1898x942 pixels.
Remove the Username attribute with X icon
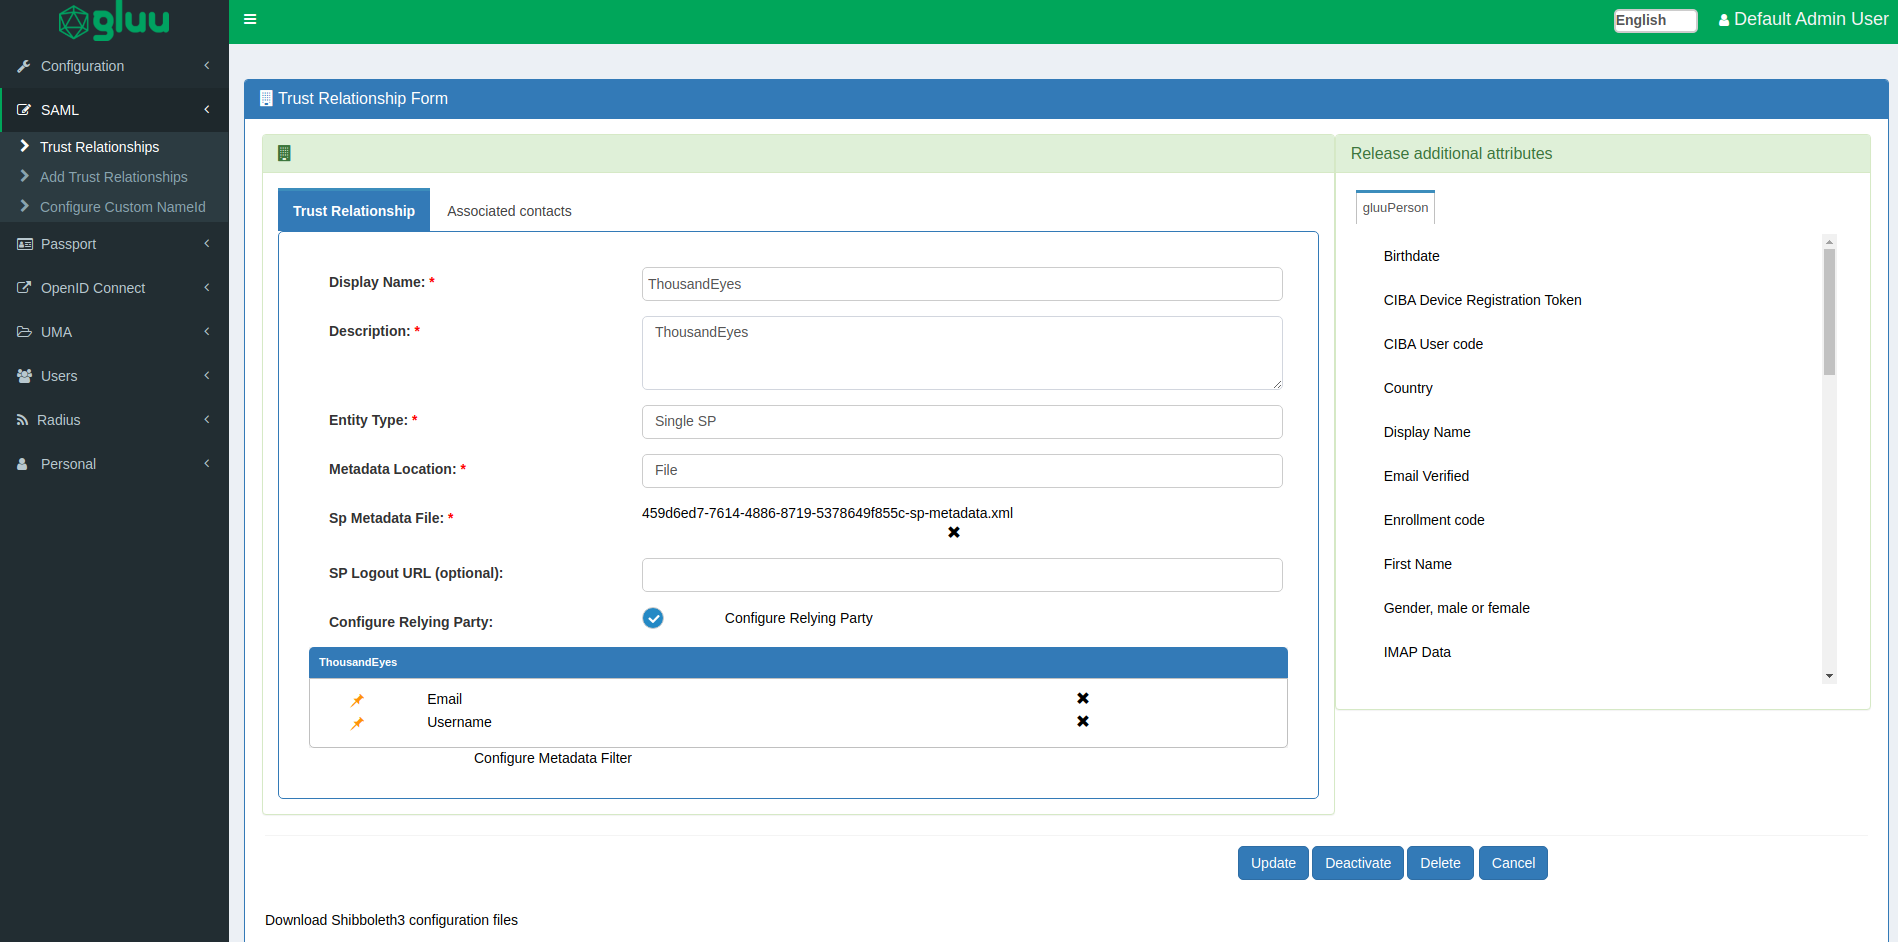1082,721
